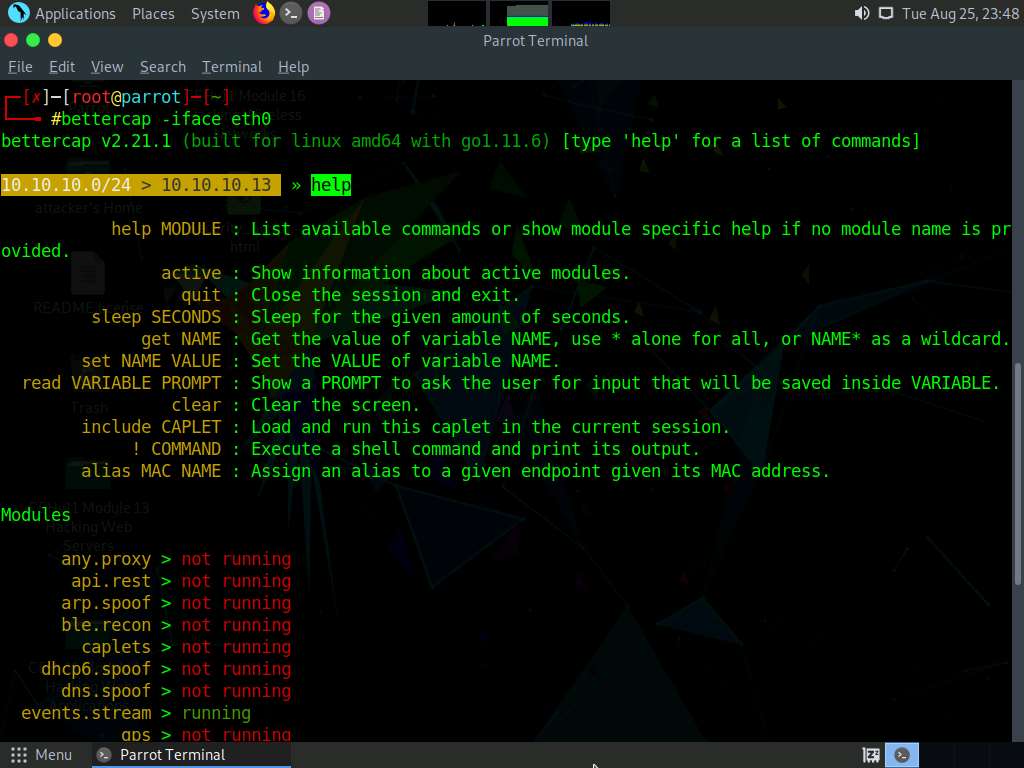Click the 'get NAME' command entry
This screenshot has height=768, width=1024.
(x=181, y=339)
